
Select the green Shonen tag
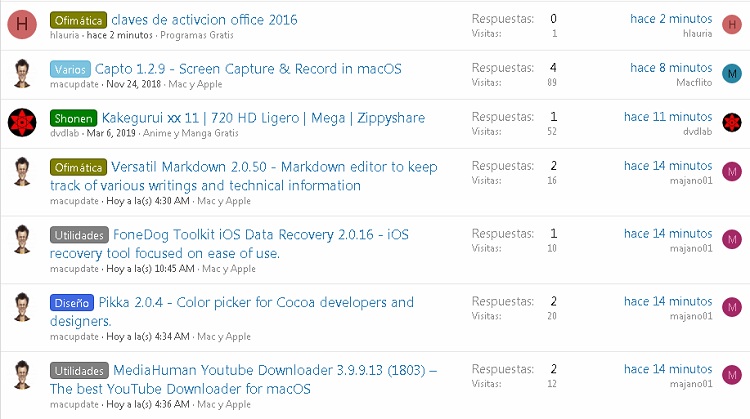[x=73, y=118]
